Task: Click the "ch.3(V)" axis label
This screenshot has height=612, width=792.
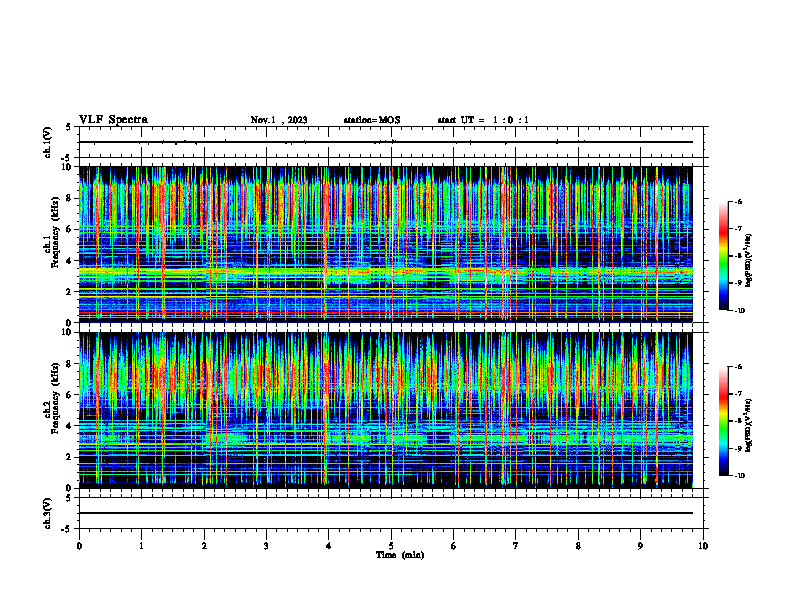Action: (x=47, y=513)
